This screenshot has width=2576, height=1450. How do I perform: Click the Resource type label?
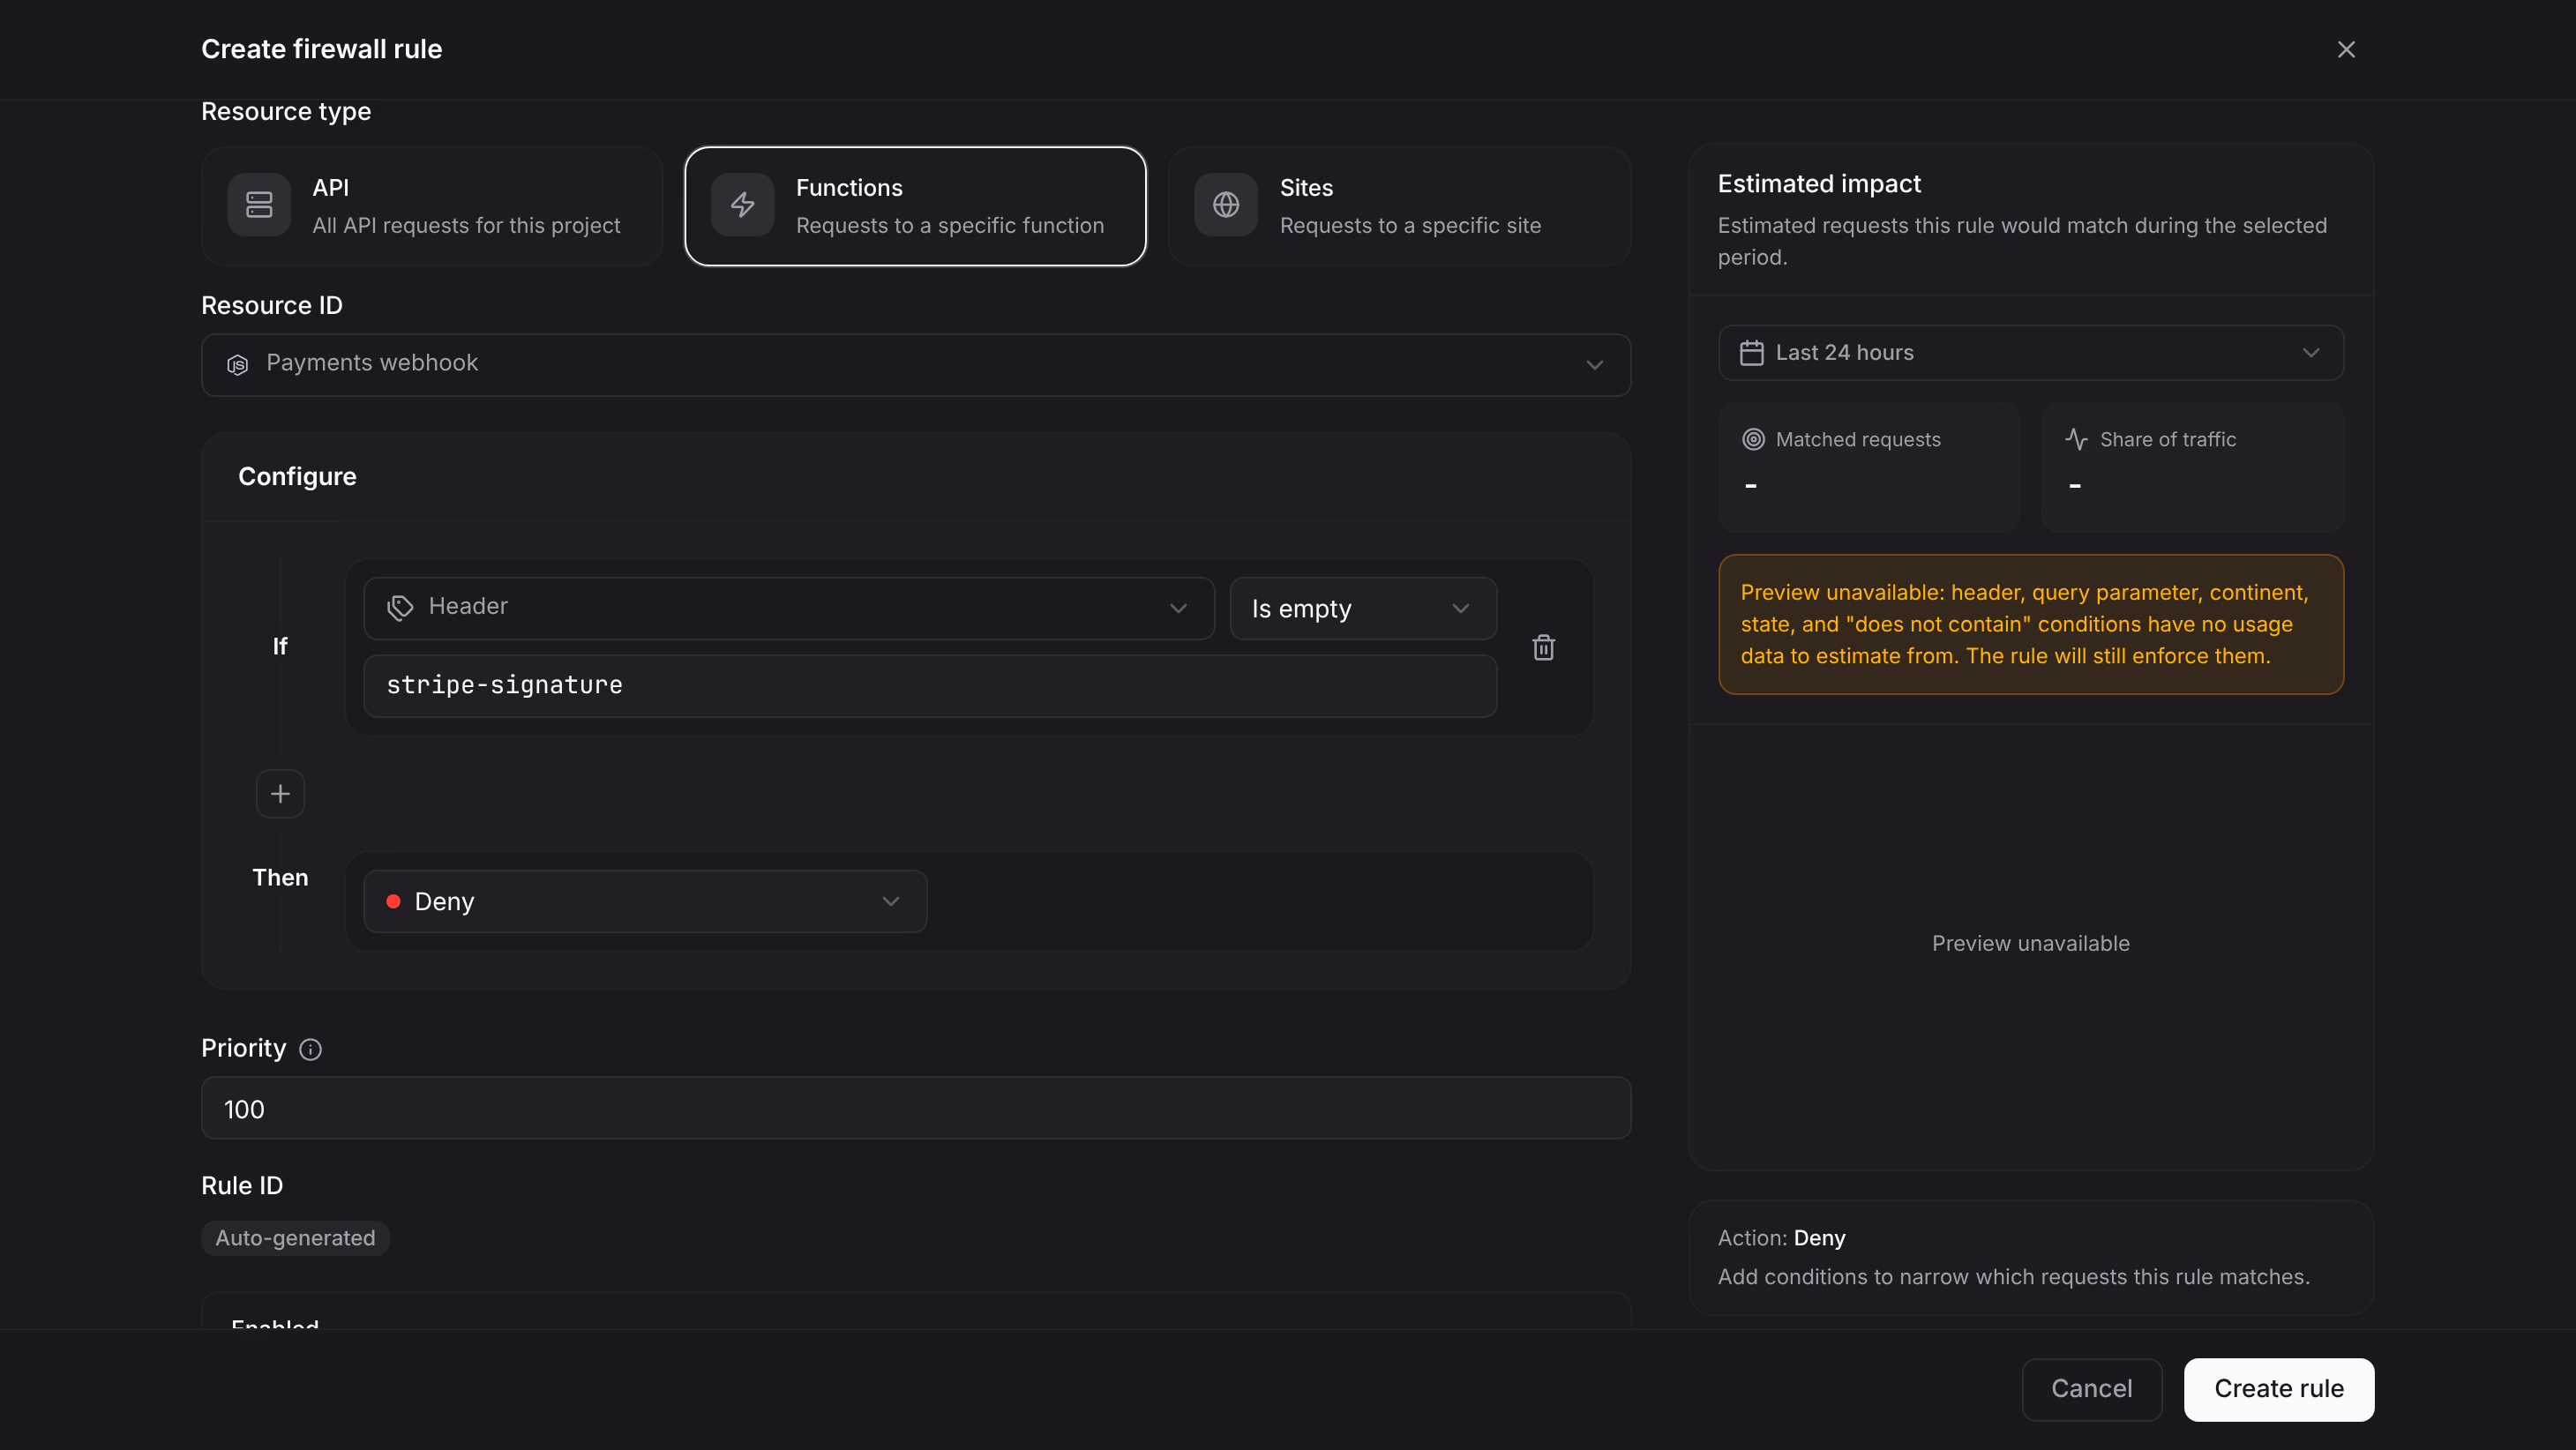tap(286, 111)
